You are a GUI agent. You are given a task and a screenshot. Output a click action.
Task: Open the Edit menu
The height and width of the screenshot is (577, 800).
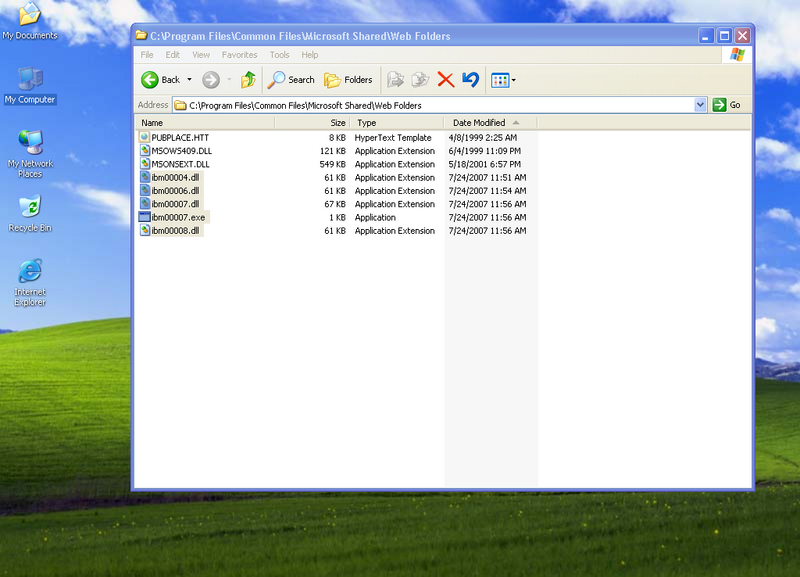point(172,55)
